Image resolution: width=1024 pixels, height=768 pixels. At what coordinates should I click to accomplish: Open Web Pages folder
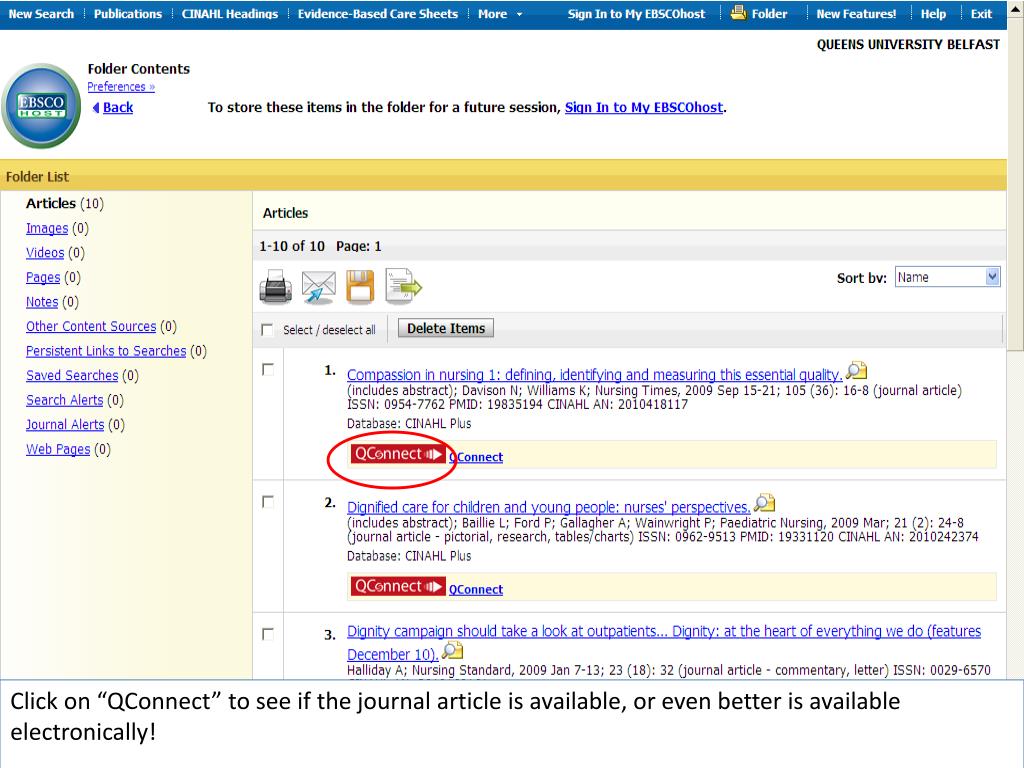pos(58,449)
